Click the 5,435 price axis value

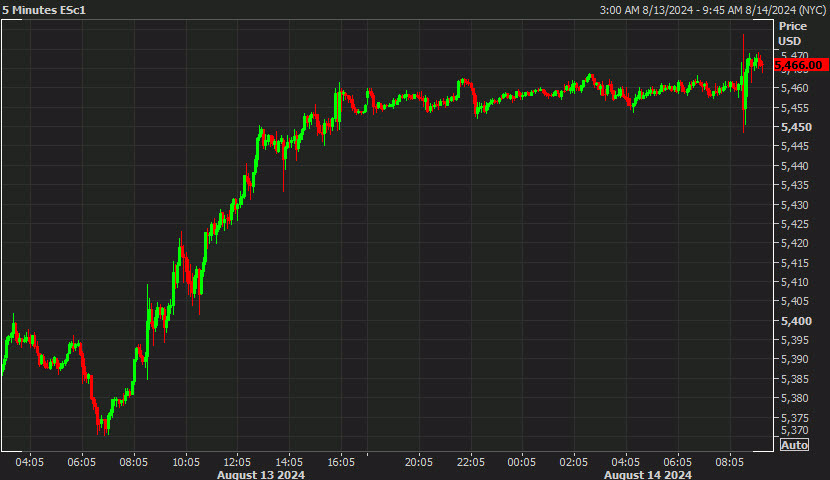pyautogui.click(x=795, y=185)
